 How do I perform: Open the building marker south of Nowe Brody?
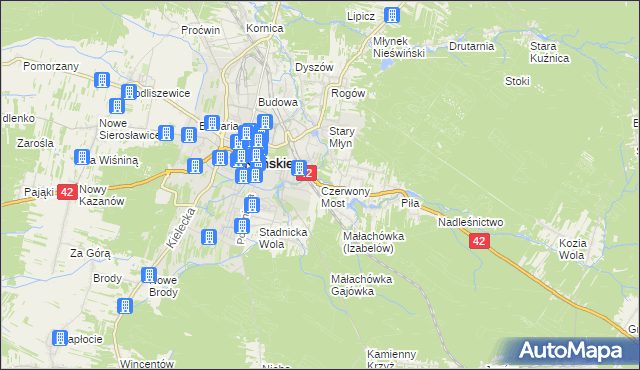pyautogui.click(x=125, y=306)
